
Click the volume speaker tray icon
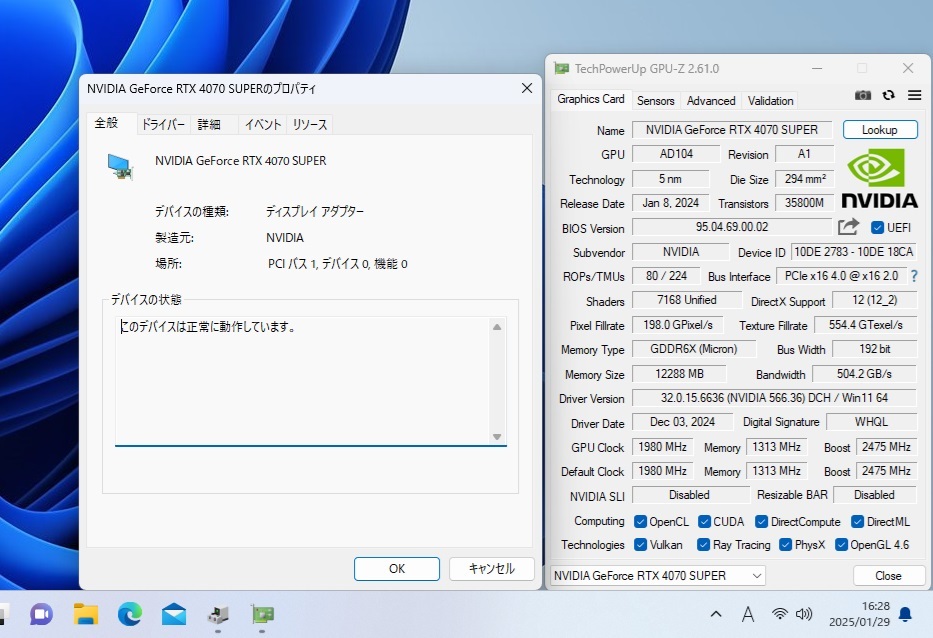coord(804,614)
